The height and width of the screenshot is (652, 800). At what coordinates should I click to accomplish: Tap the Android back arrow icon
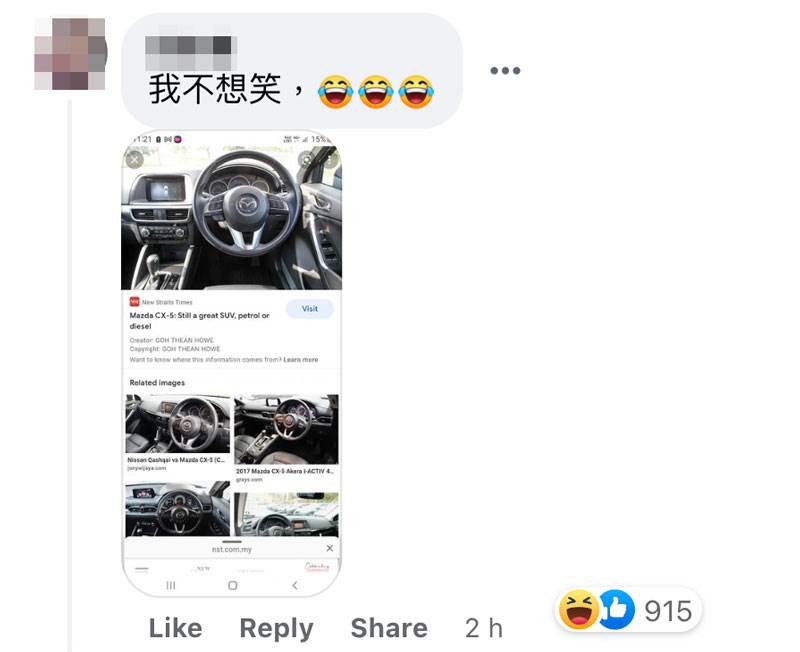coord(294,585)
